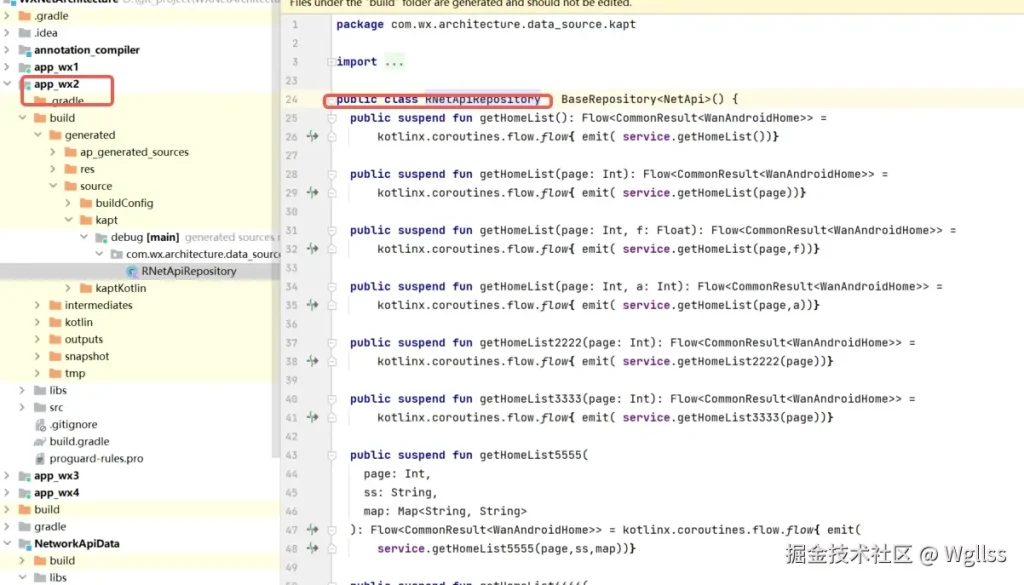
Task: Collapse the build folder under app_wx2
Action: 24,117
